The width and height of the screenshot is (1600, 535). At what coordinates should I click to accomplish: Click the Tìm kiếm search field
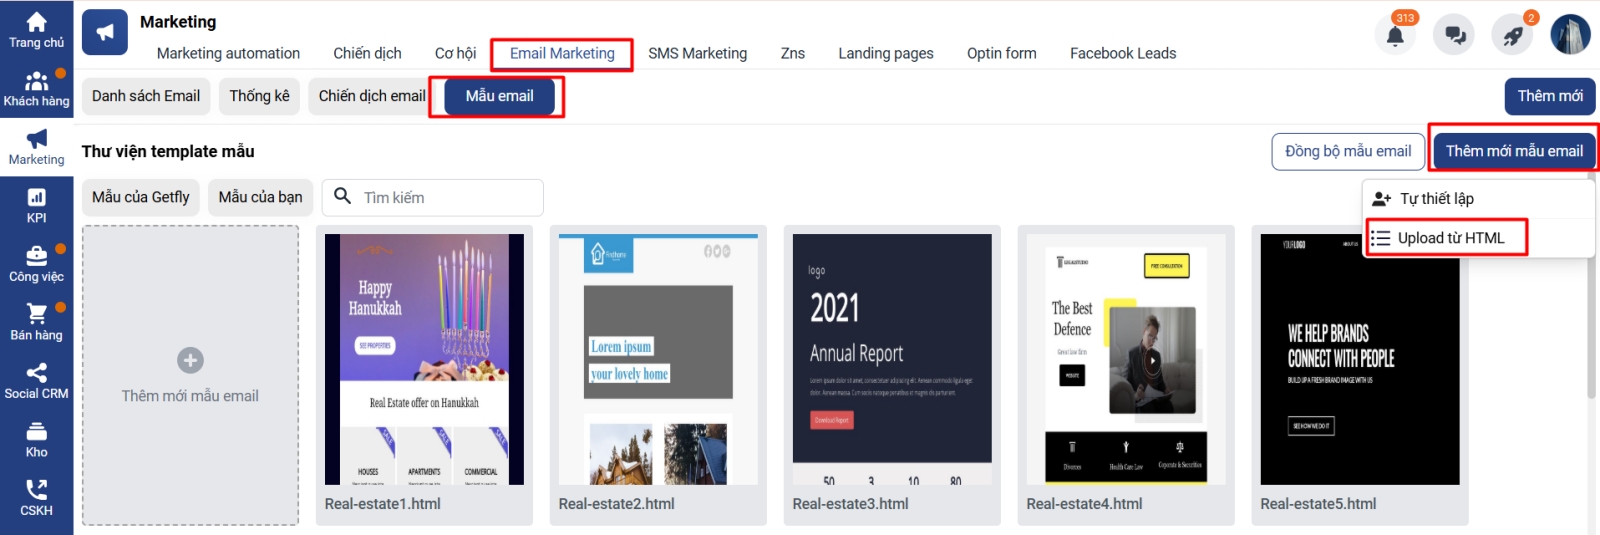coord(447,198)
